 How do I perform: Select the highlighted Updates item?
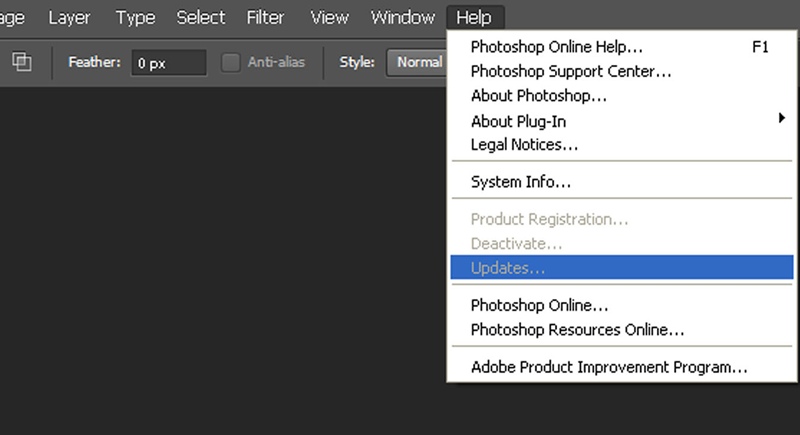[x=621, y=268]
